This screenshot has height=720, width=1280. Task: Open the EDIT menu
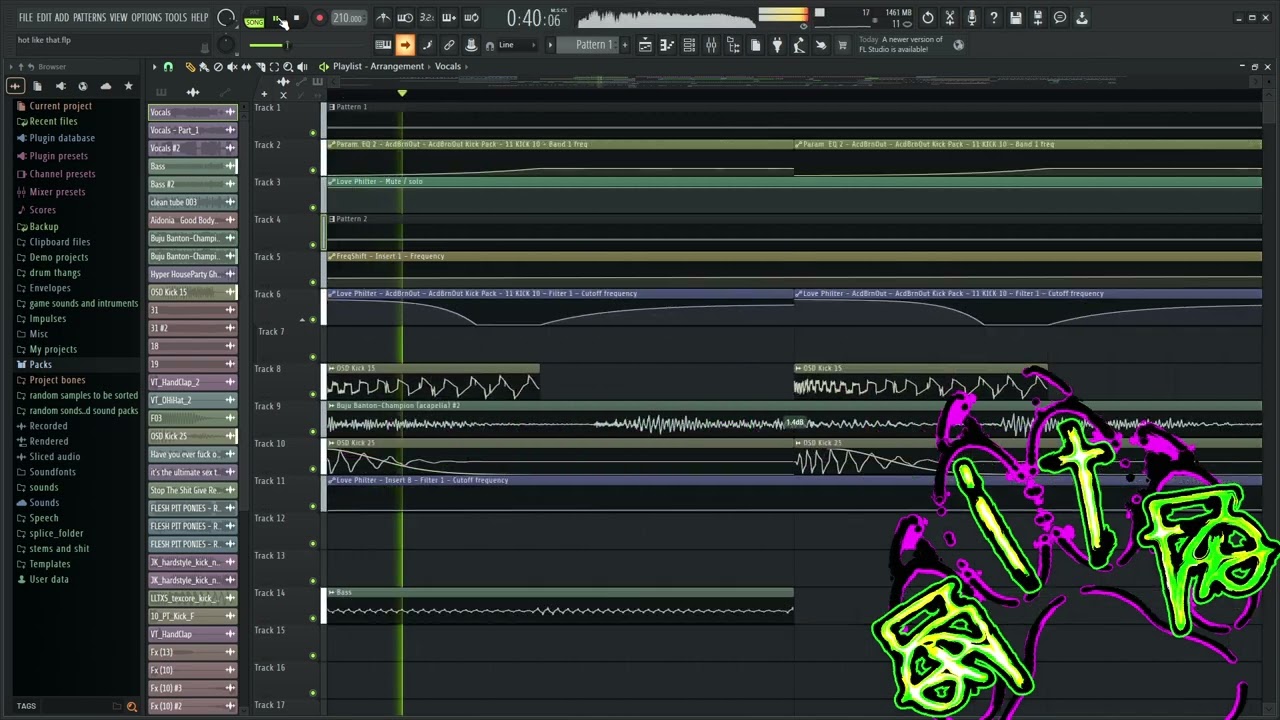[x=44, y=18]
